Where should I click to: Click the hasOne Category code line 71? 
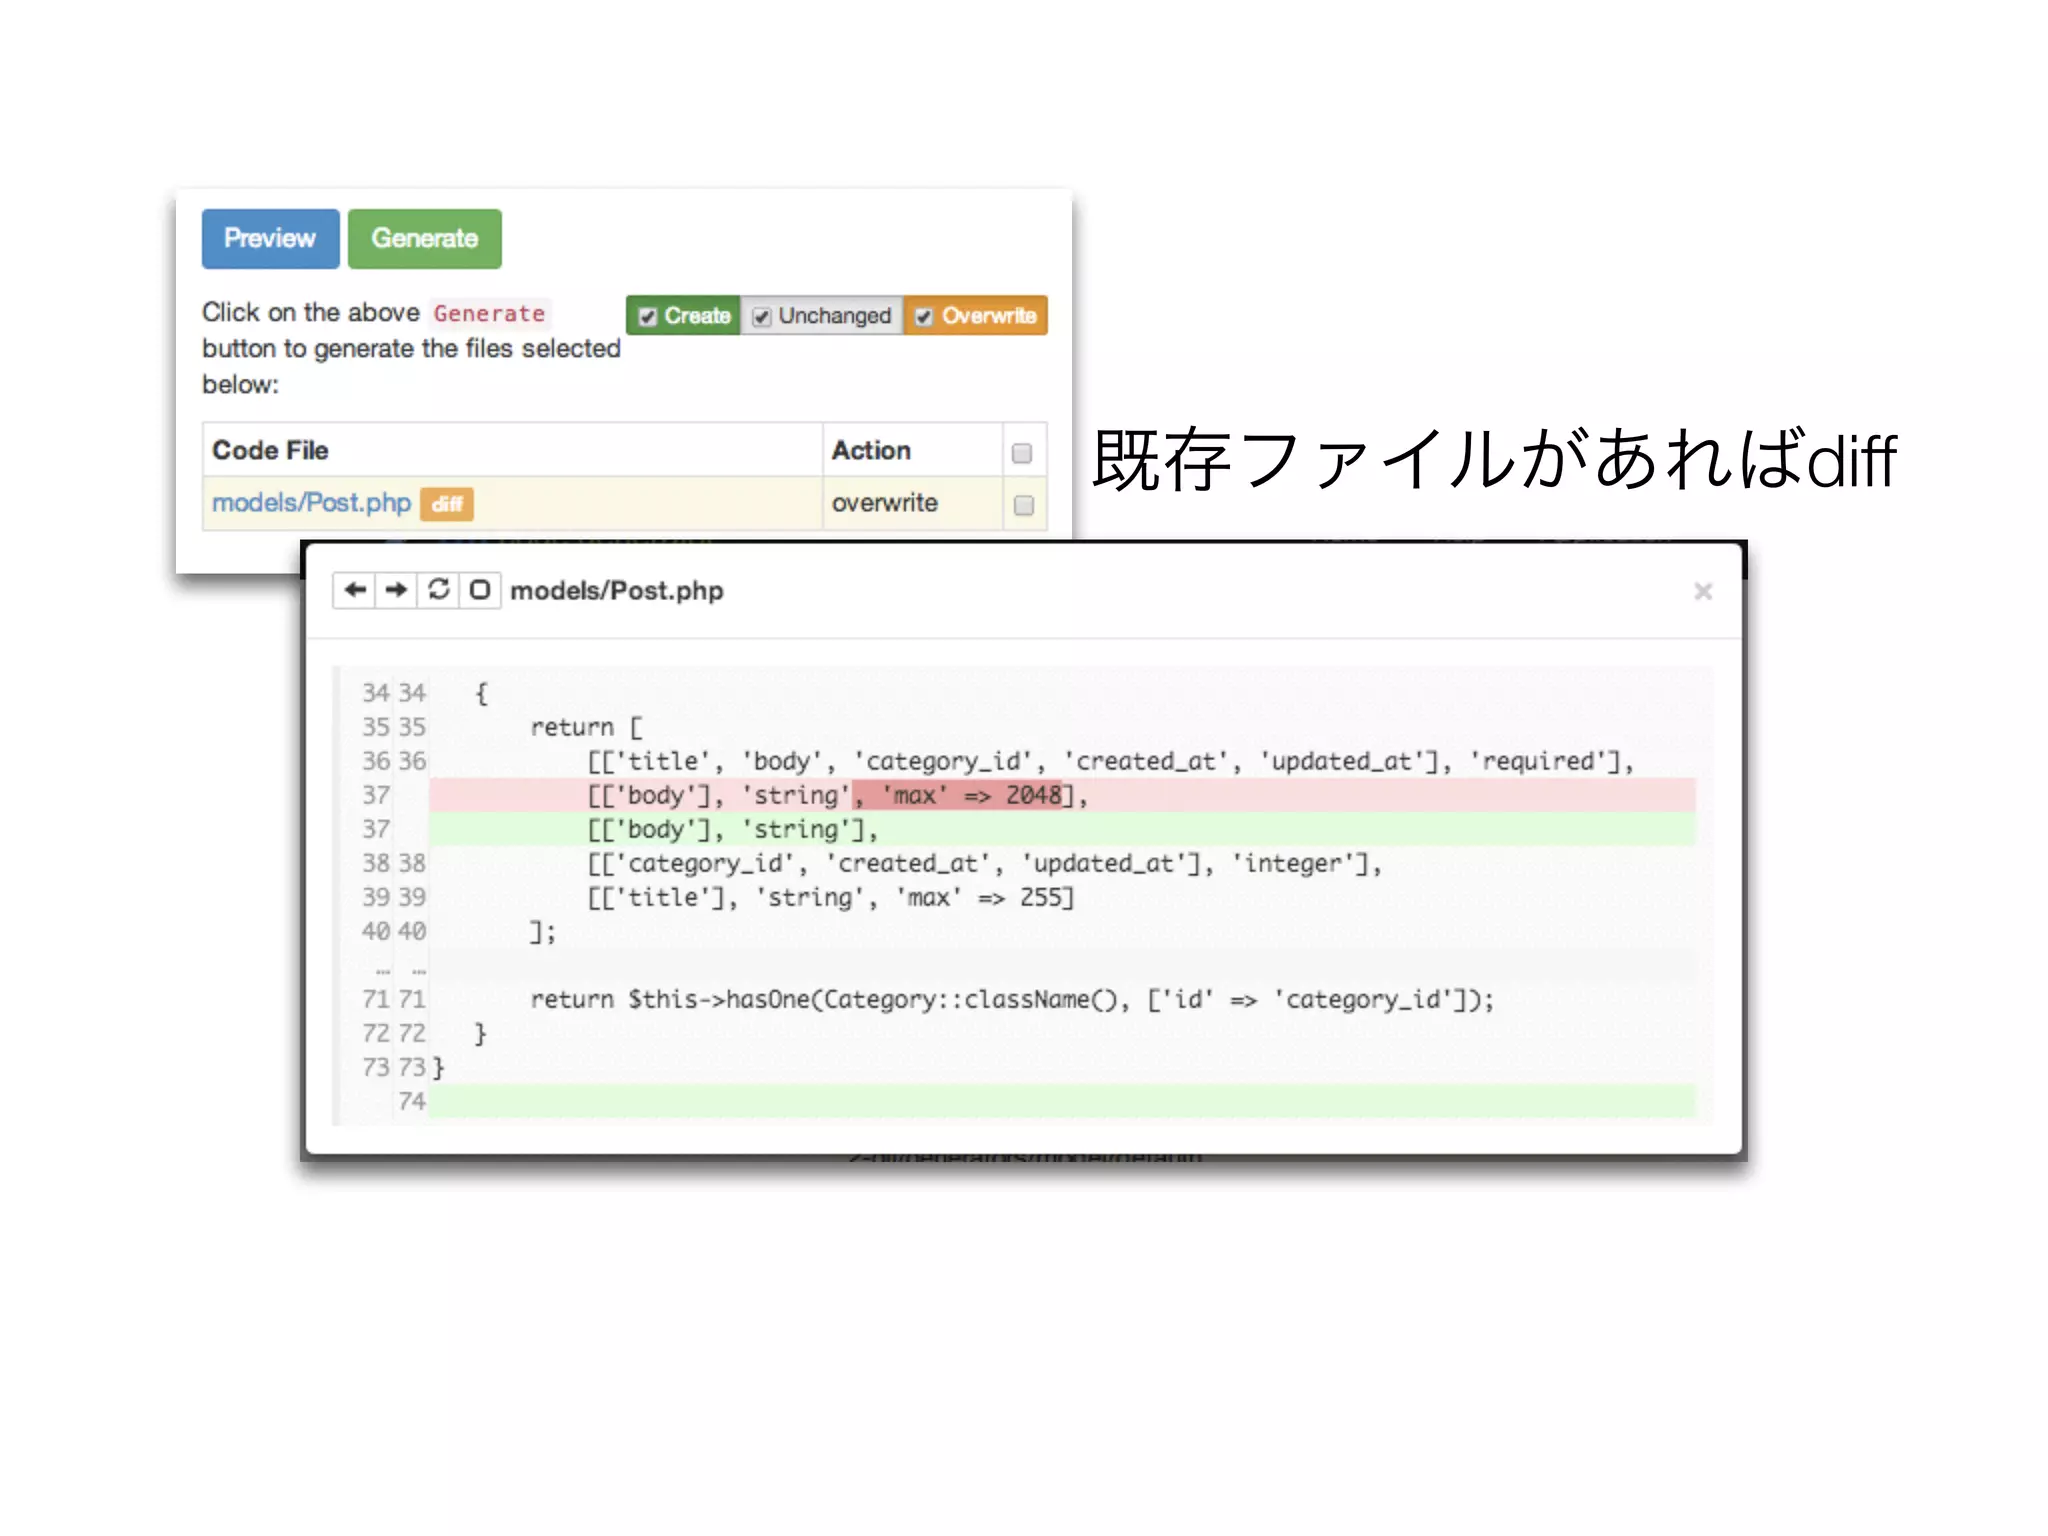[1011, 999]
